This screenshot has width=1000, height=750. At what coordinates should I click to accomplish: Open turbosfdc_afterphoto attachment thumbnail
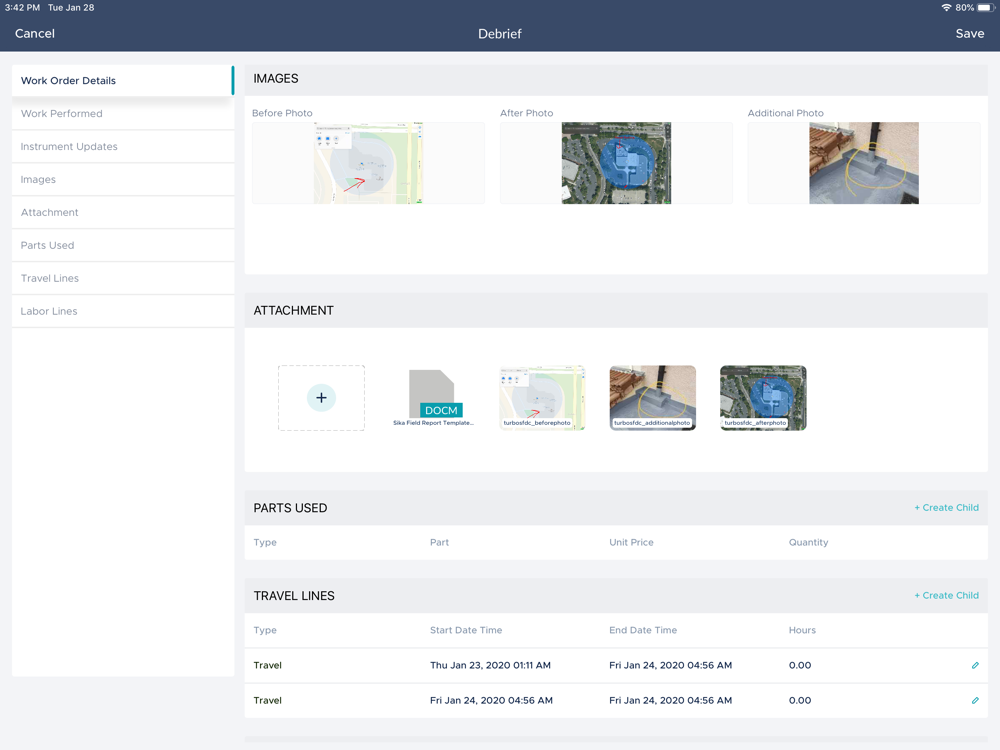[x=763, y=398]
